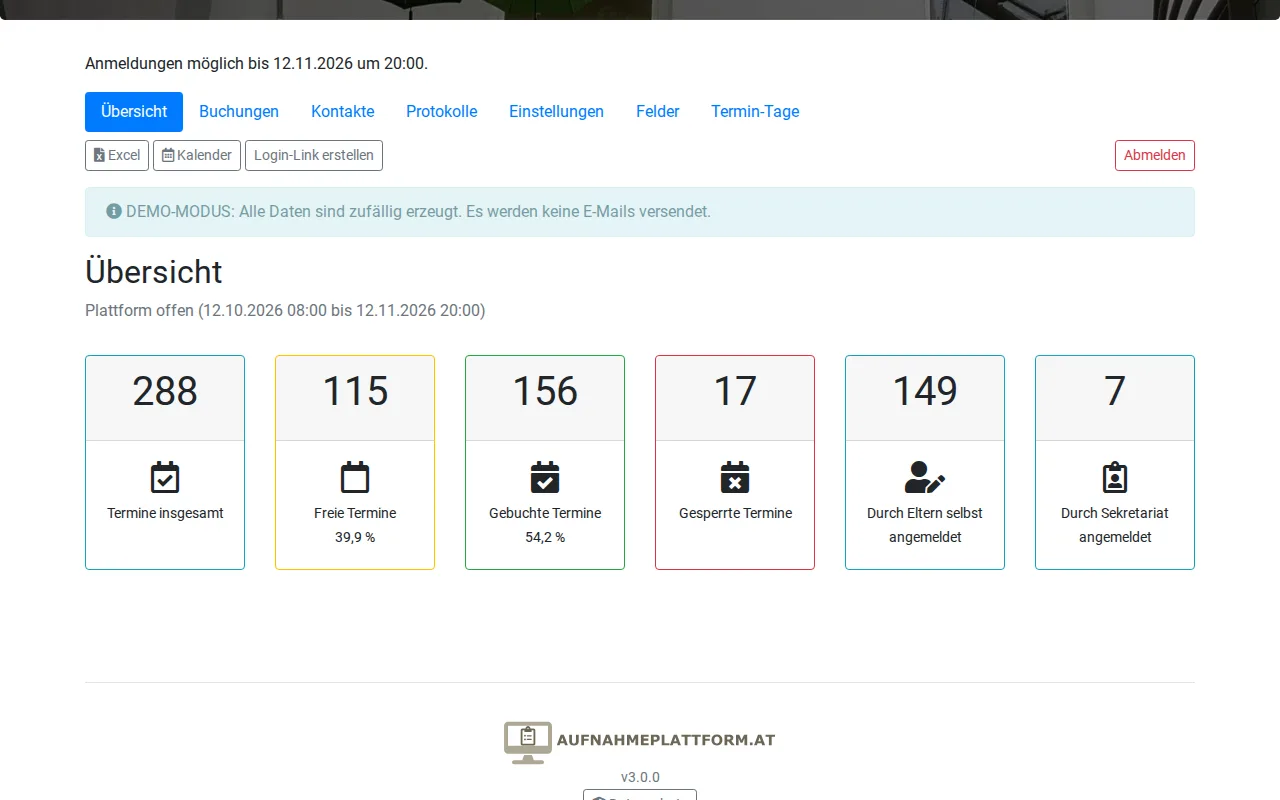The height and width of the screenshot is (800, 1280).
Task: Click the 115 free appointments number
Action: click(355, 391)
